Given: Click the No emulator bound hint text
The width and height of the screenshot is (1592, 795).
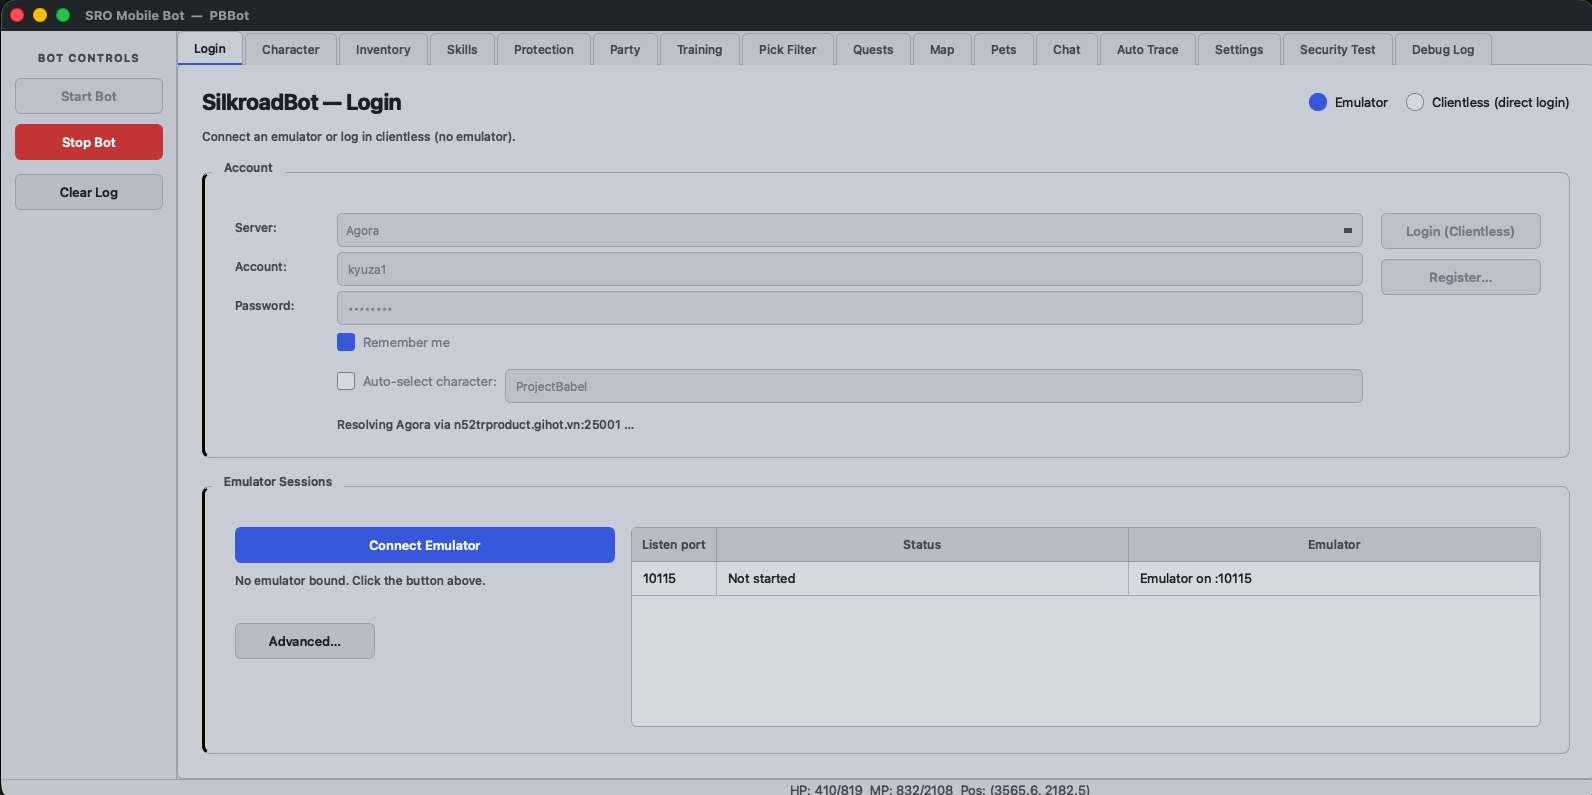Looking at the screenshot, I should (360, 580).
